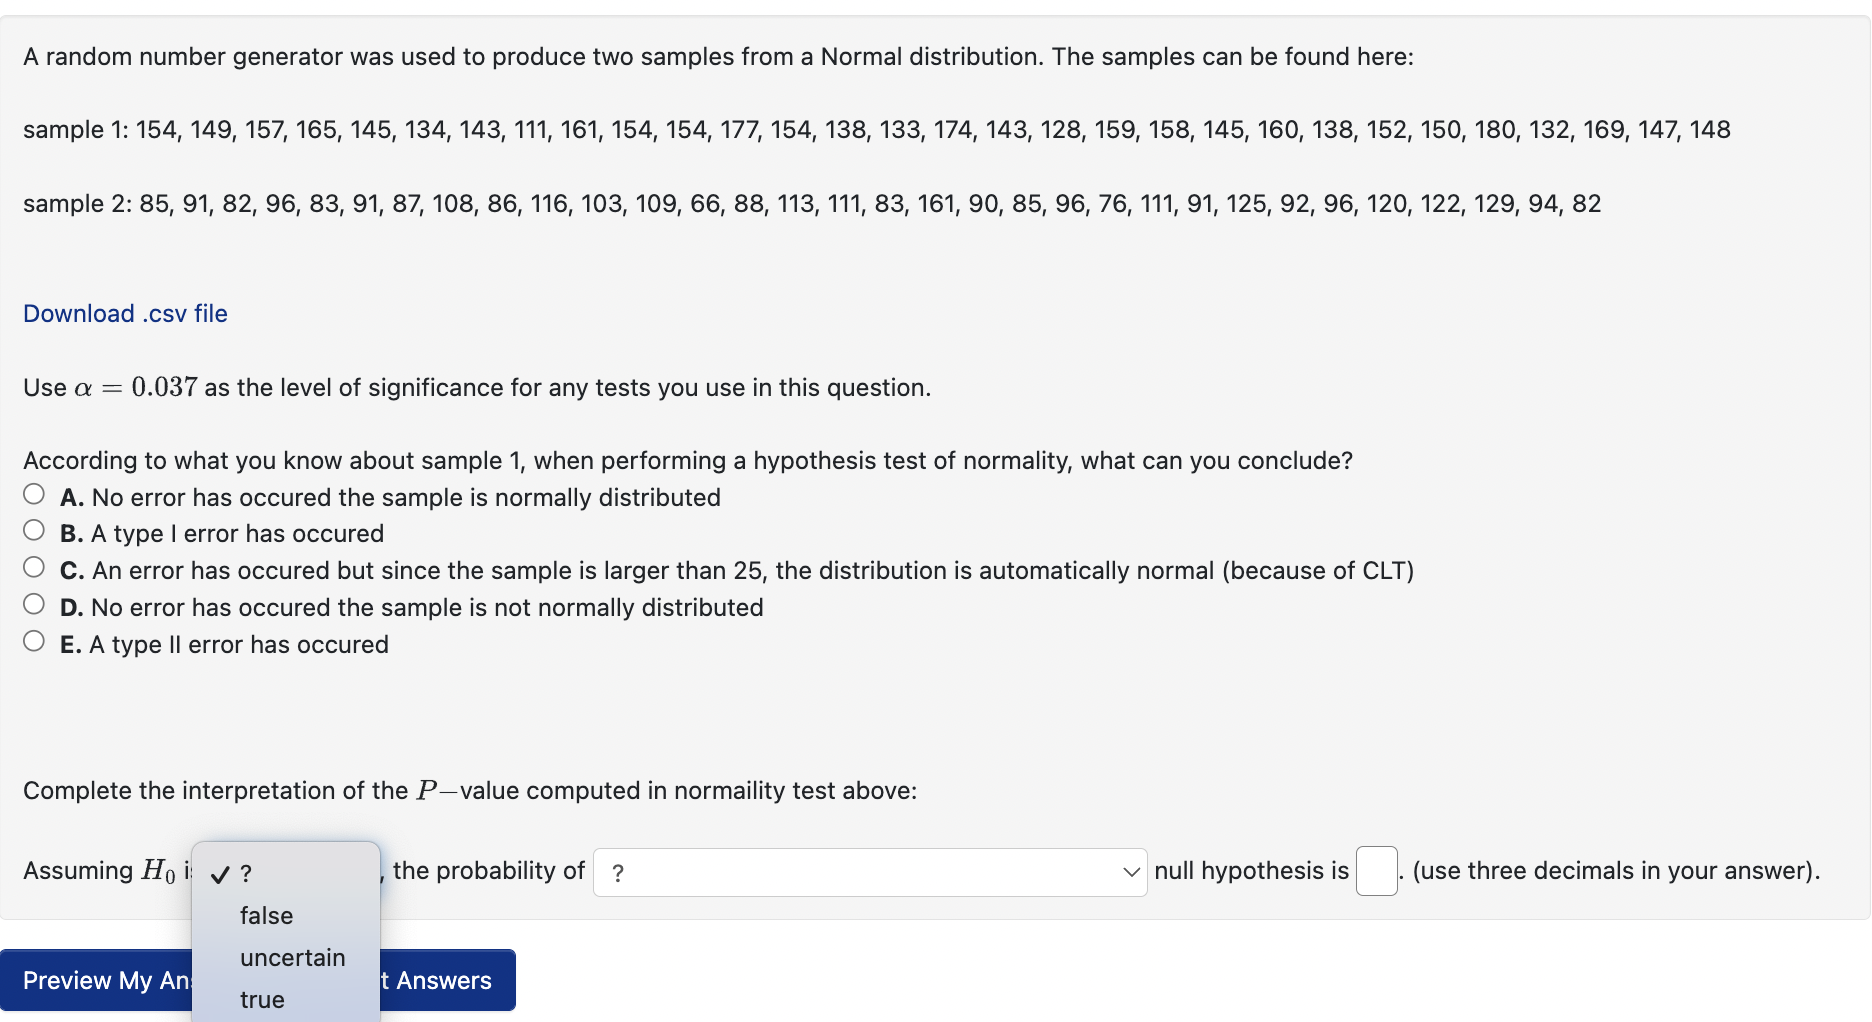Select option D sample not normally distributed
This screenshot has width=1872, height=1022.
33,603
